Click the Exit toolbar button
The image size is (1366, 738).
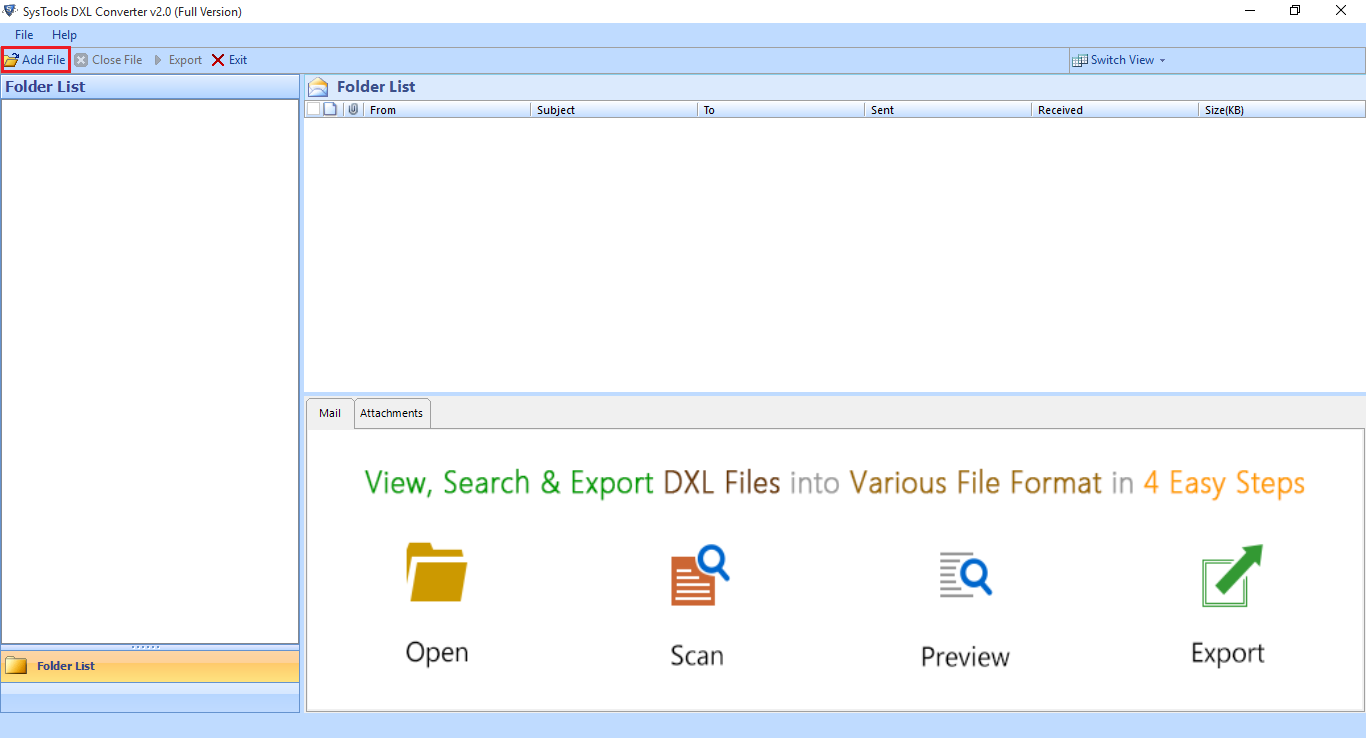(229, 60)
